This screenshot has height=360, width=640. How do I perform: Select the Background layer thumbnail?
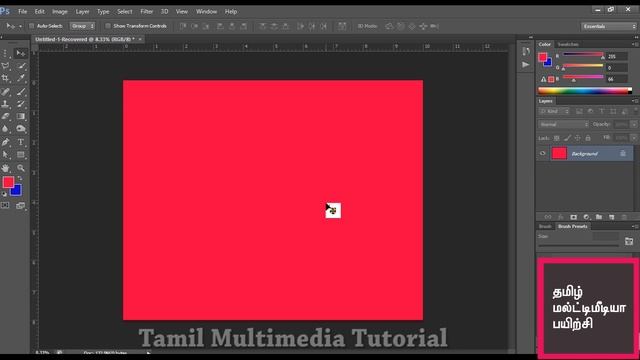[x=559, y=153]
